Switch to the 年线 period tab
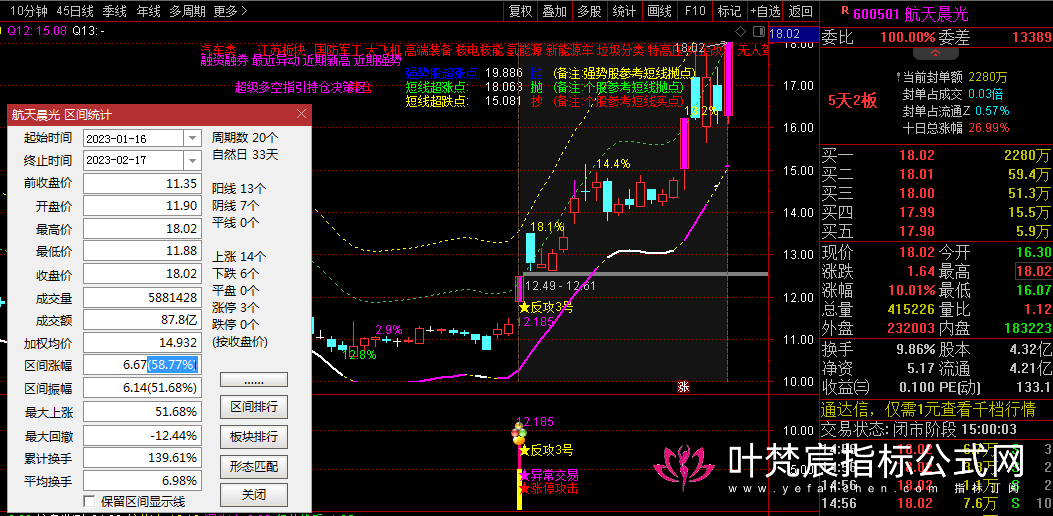 click(148, 11)
